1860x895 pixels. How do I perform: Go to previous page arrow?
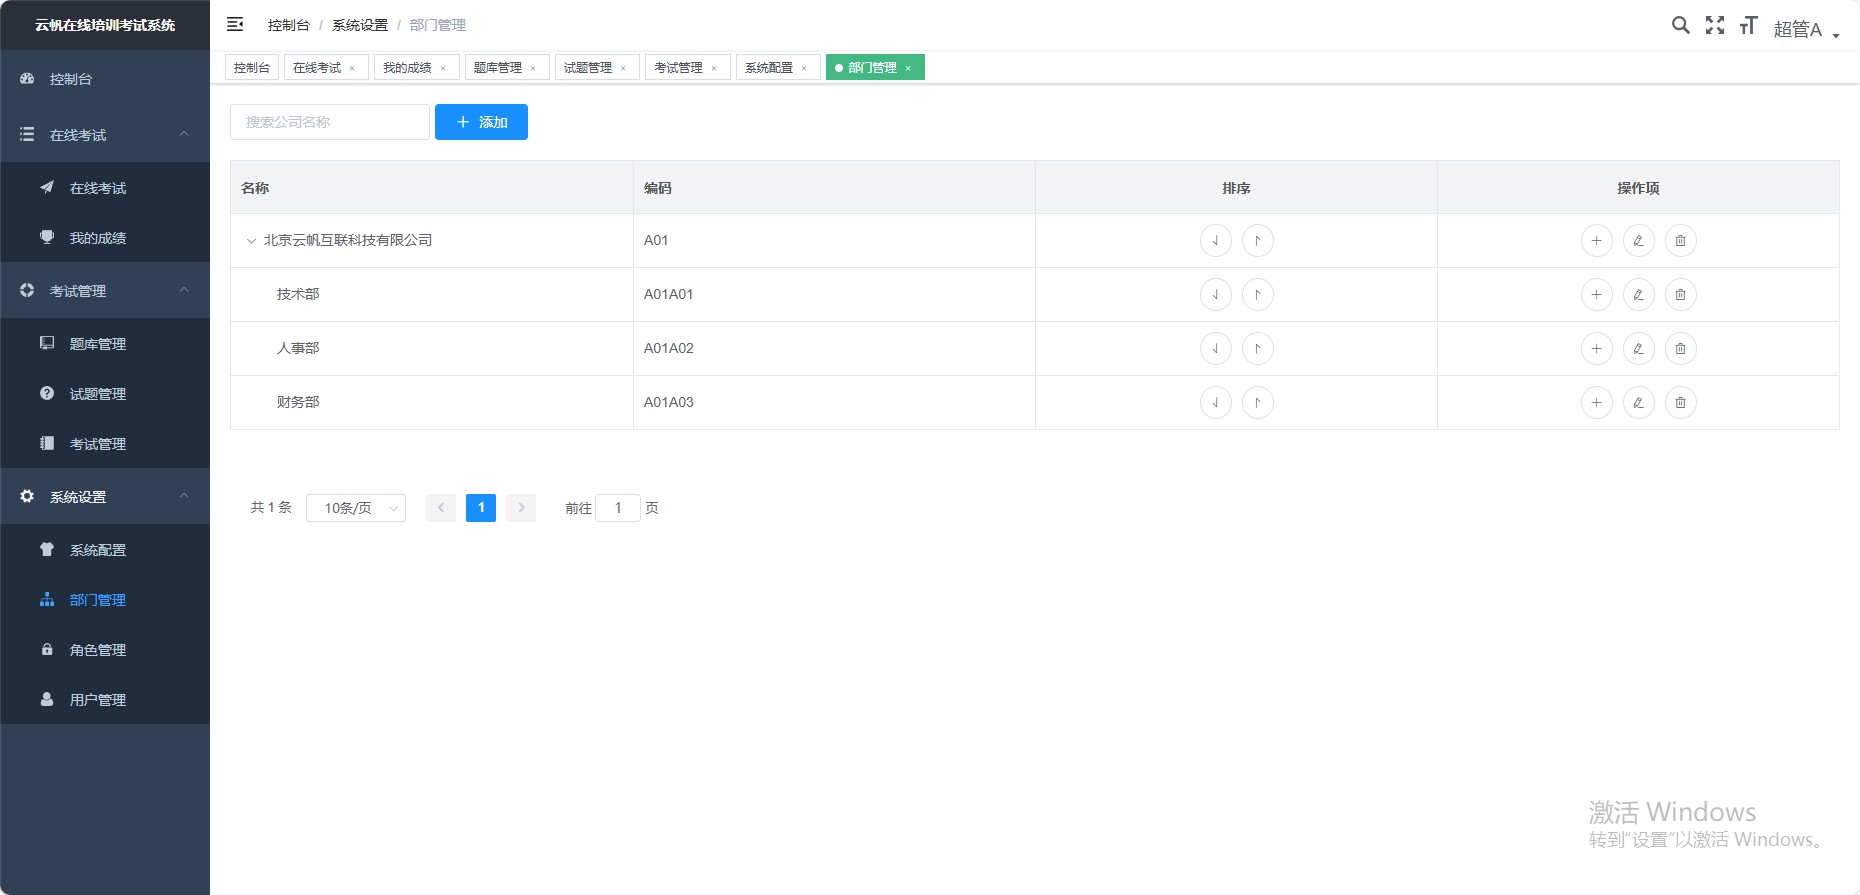click(x=441, y=508)
